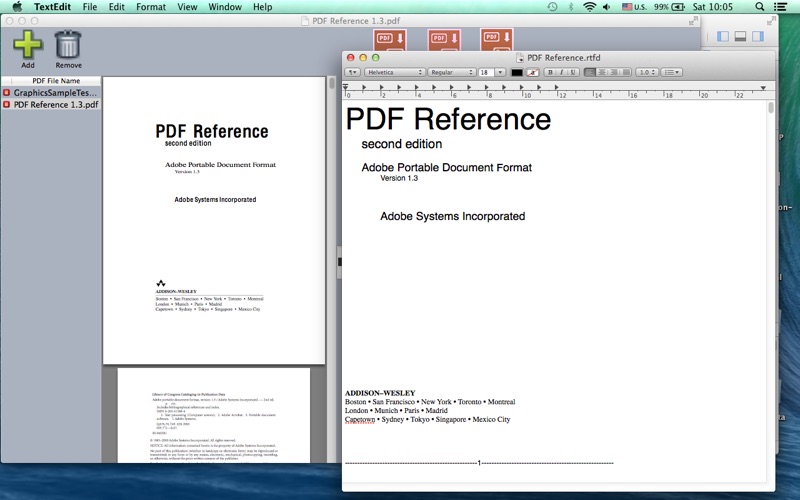Click the tab stop at ruler position 12

[x=556, y=88]
